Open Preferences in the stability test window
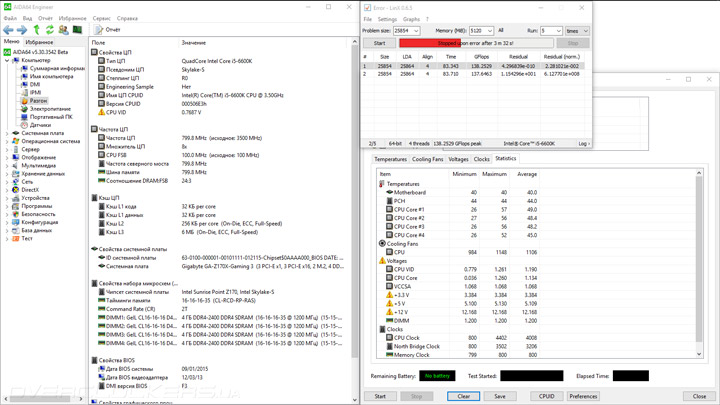720x405 pixels. tap(583, 396)
